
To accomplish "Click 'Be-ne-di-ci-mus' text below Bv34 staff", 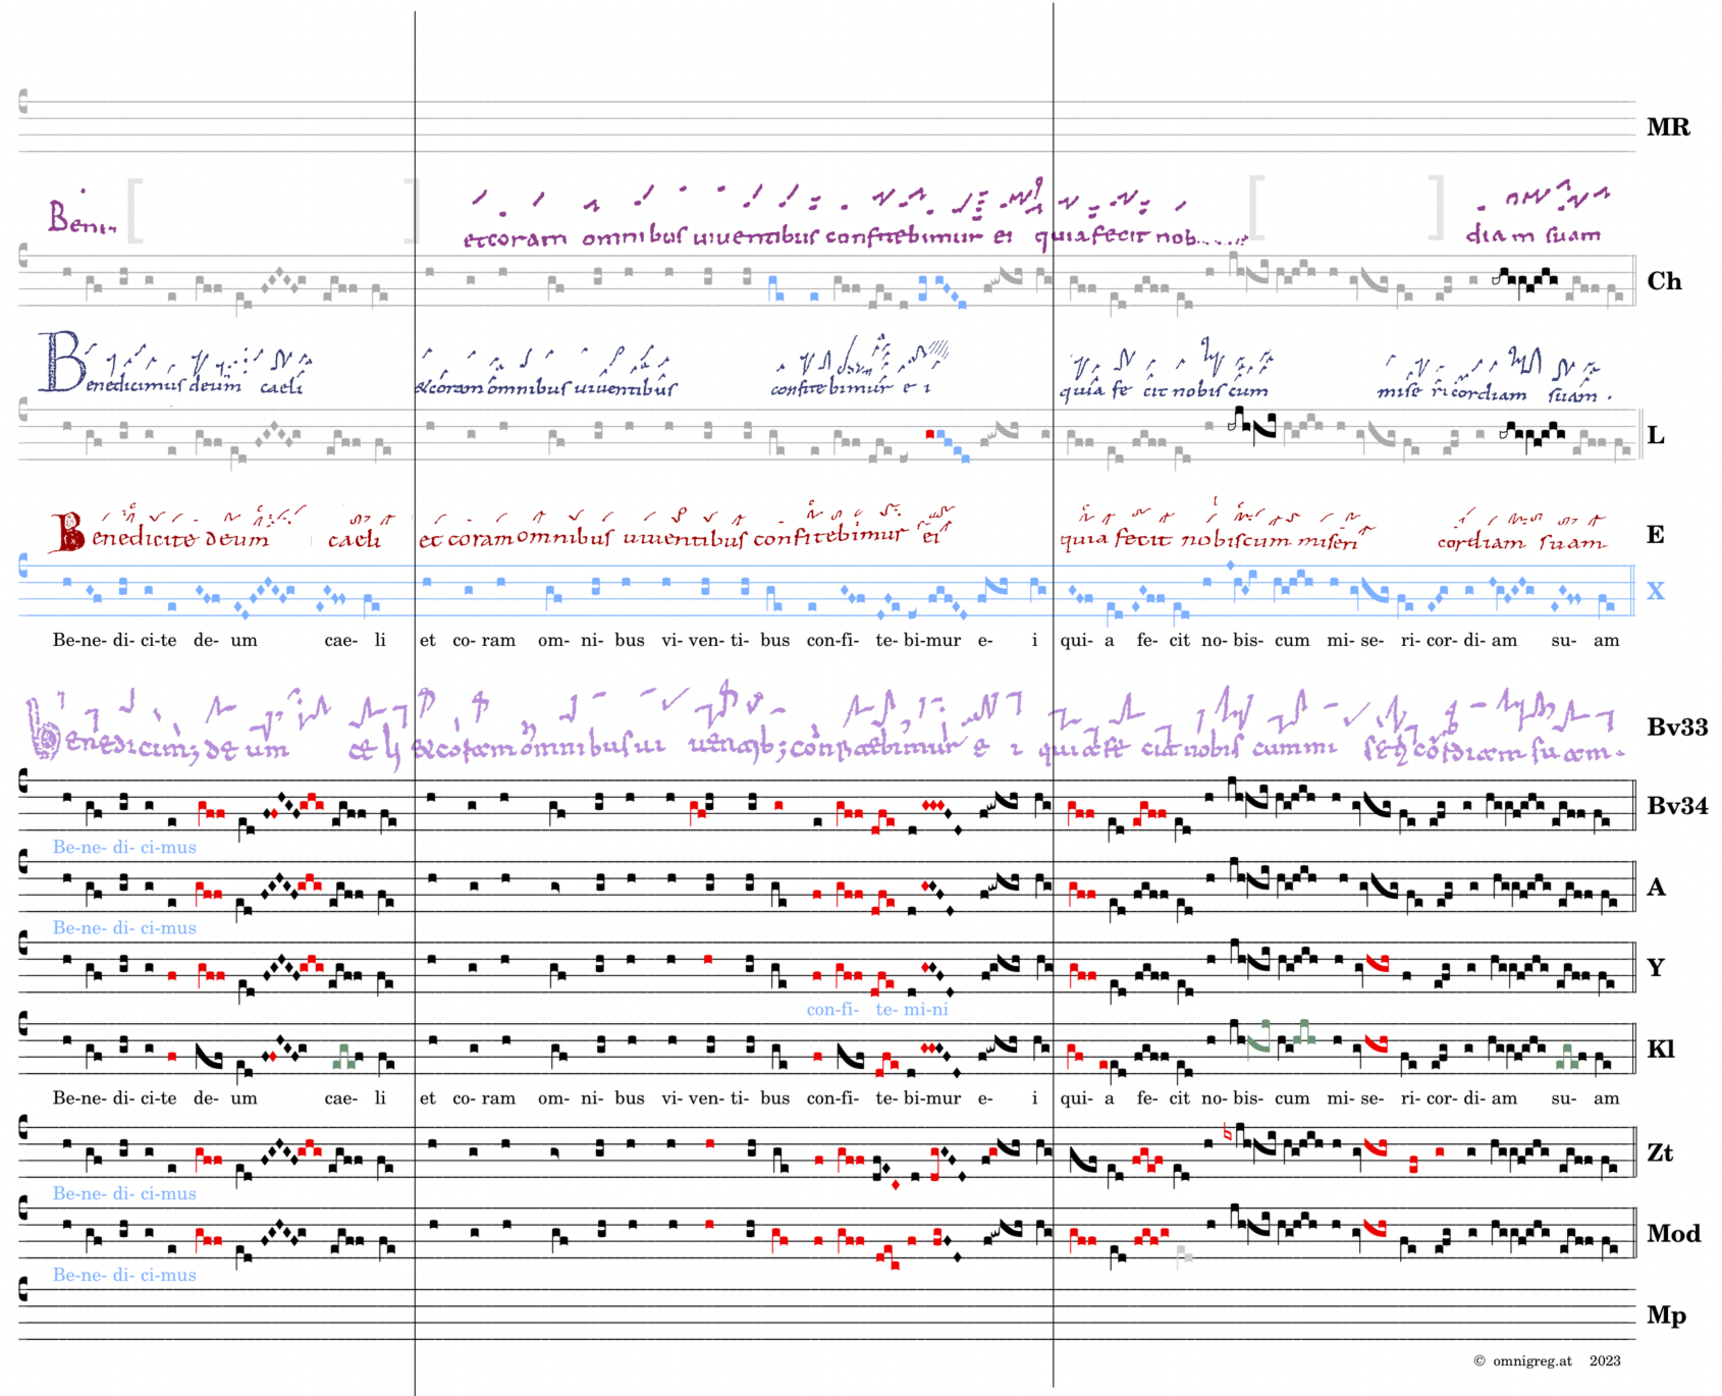I will [124, 847].
